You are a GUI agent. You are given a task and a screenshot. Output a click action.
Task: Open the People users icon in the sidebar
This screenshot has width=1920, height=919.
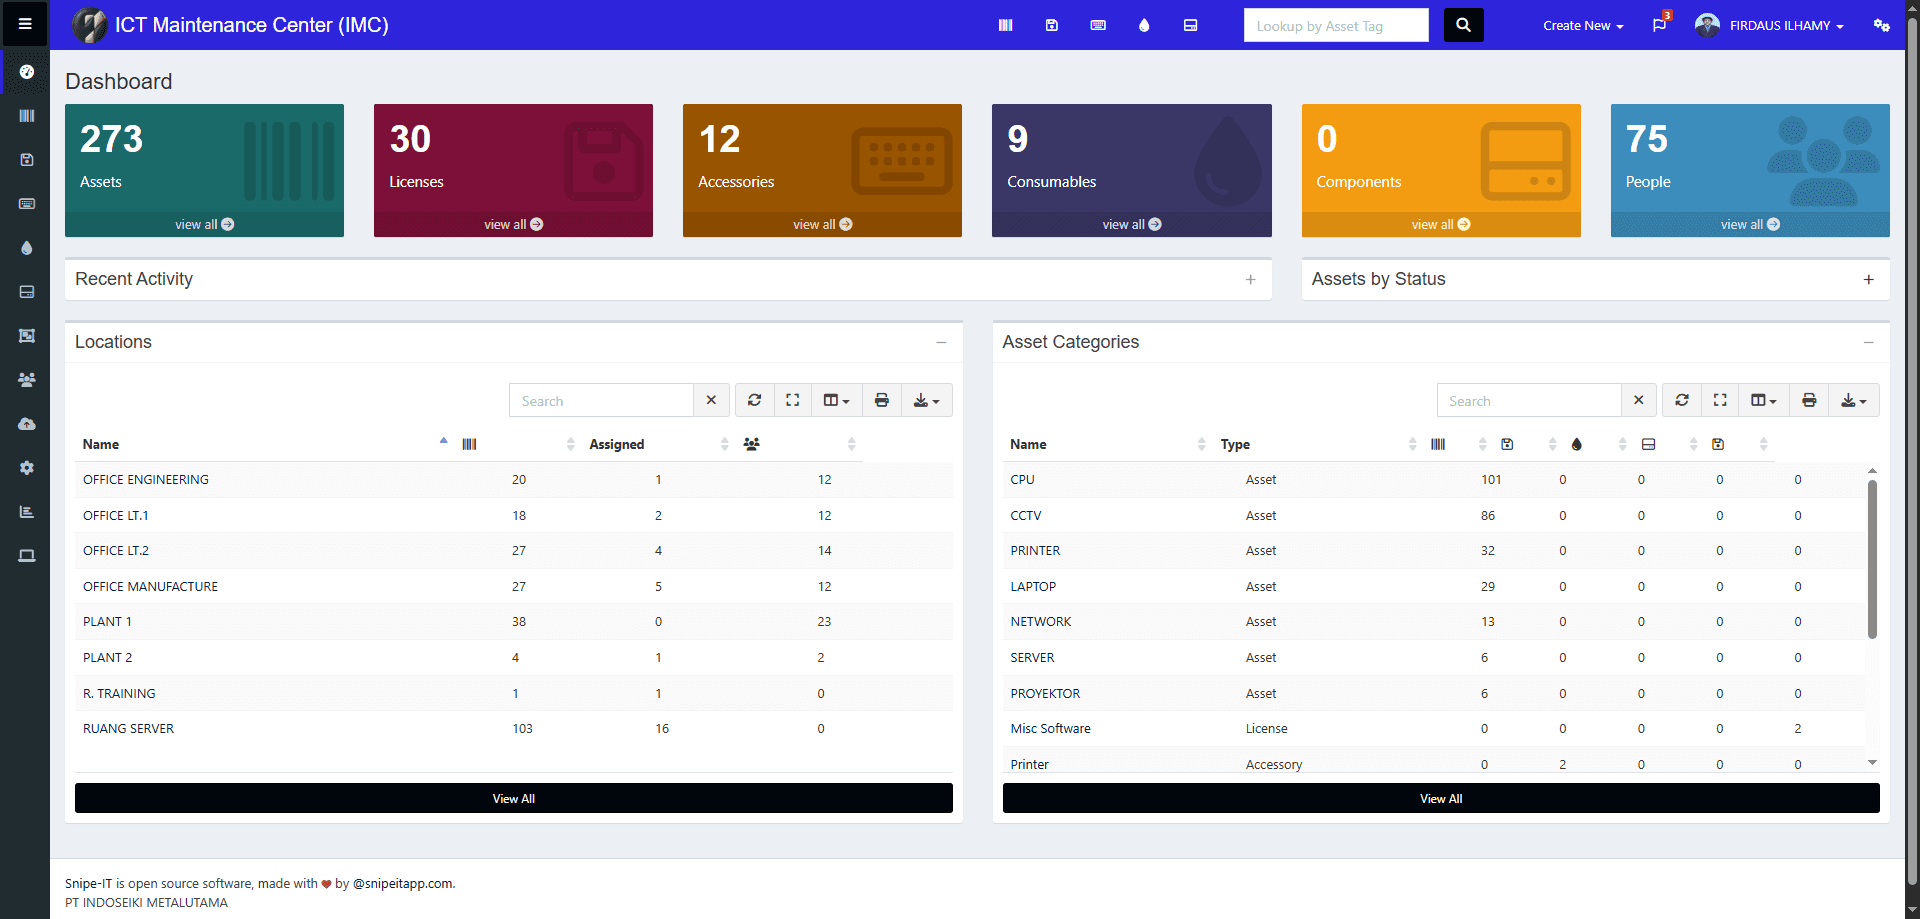click(27, 379)
